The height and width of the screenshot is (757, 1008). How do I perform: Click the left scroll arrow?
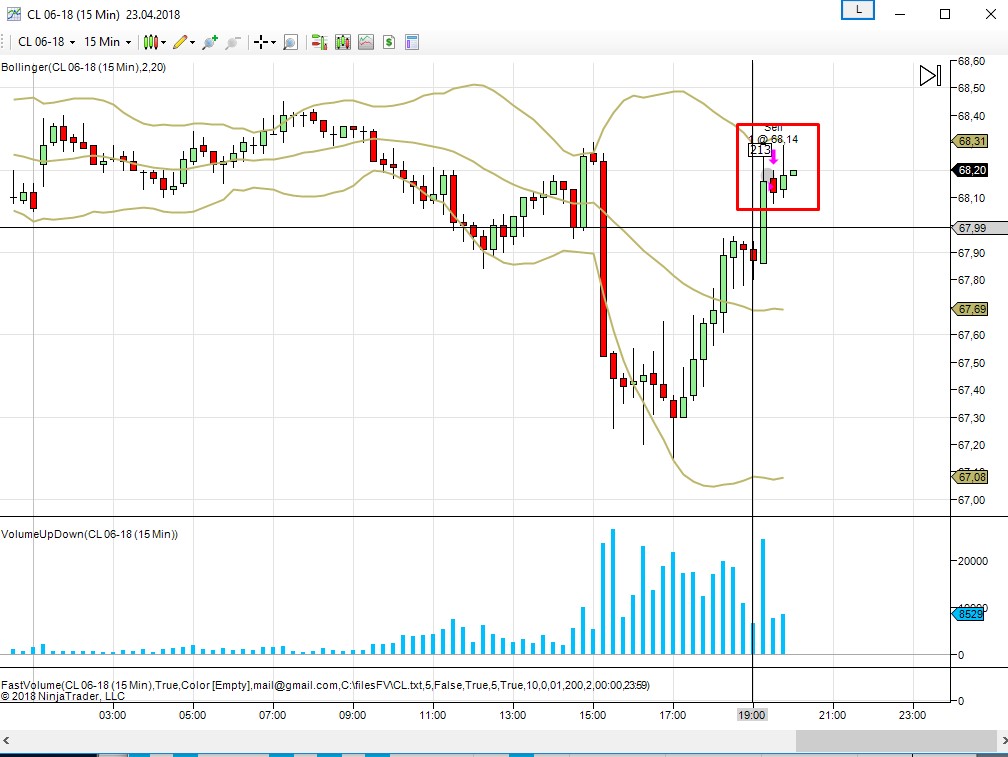point(6,740)
